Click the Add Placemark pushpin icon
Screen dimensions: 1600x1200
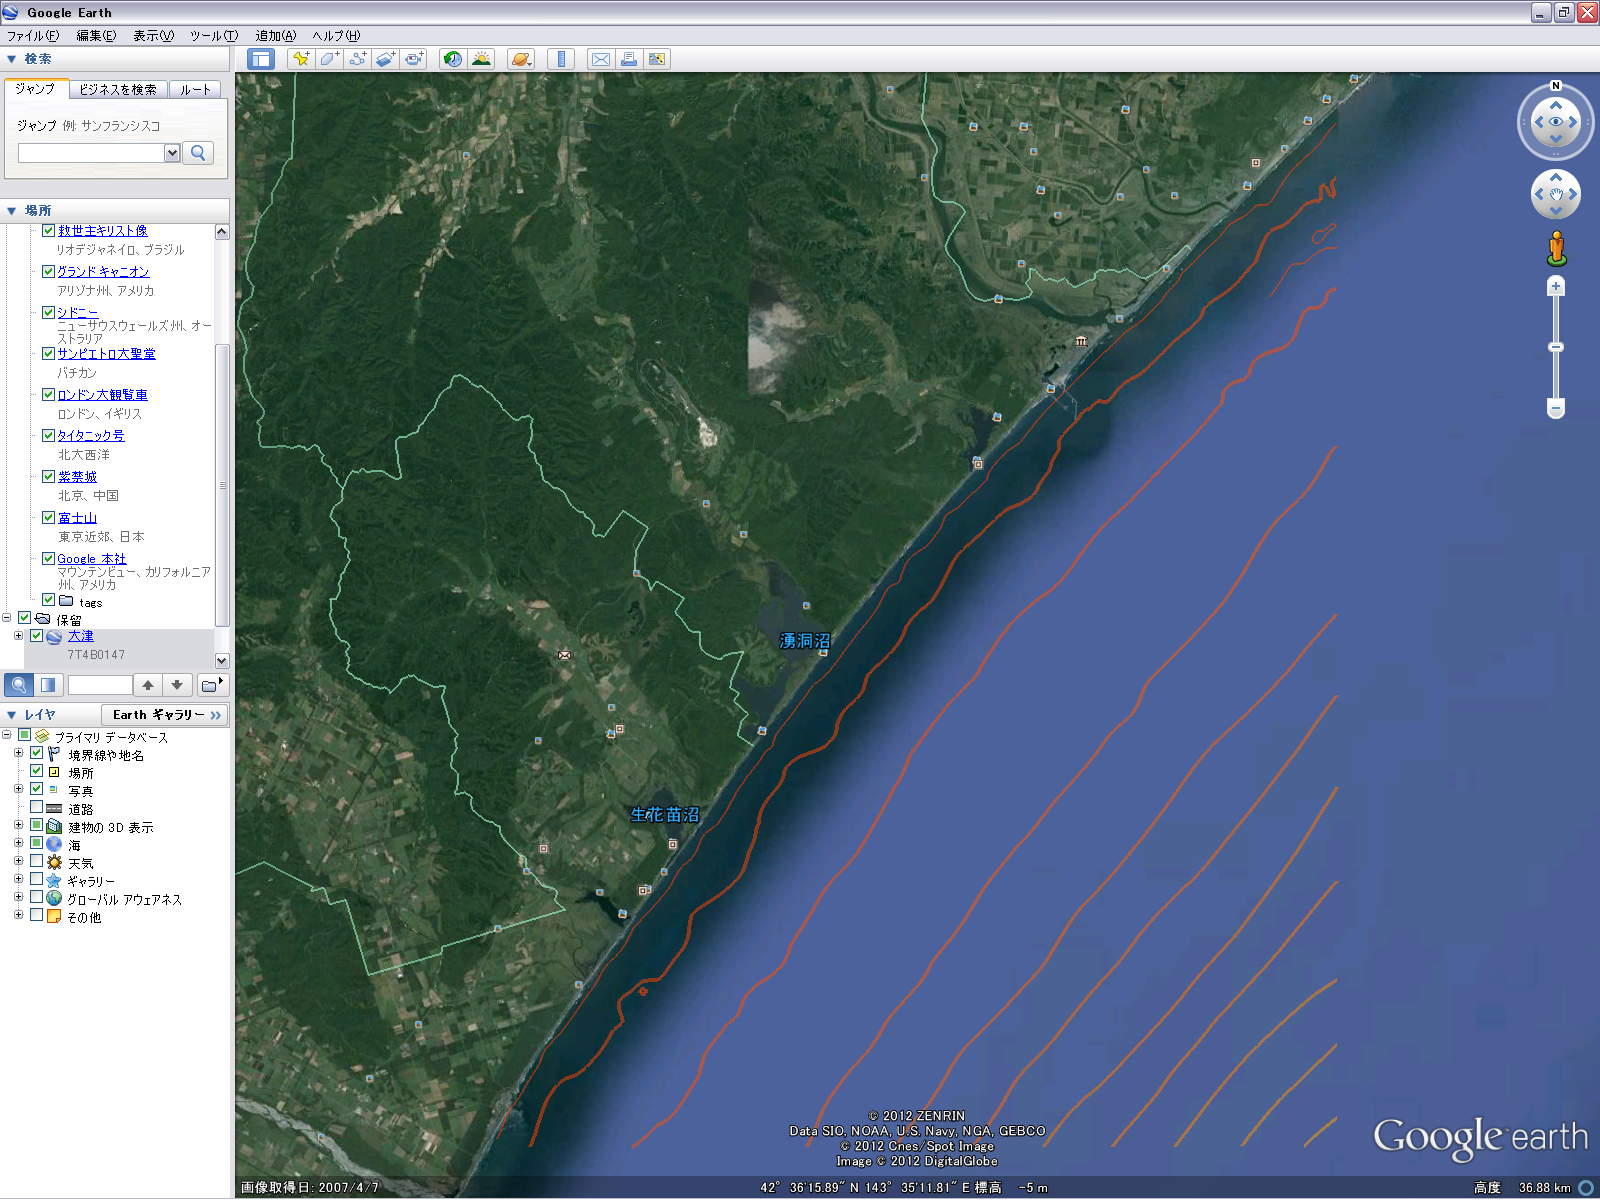tap(300, 59)
